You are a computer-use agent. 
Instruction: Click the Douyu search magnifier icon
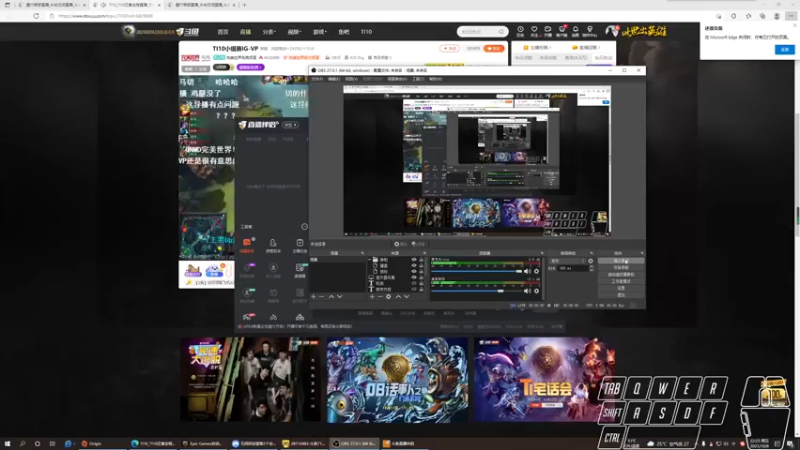[x=502, y=32]
